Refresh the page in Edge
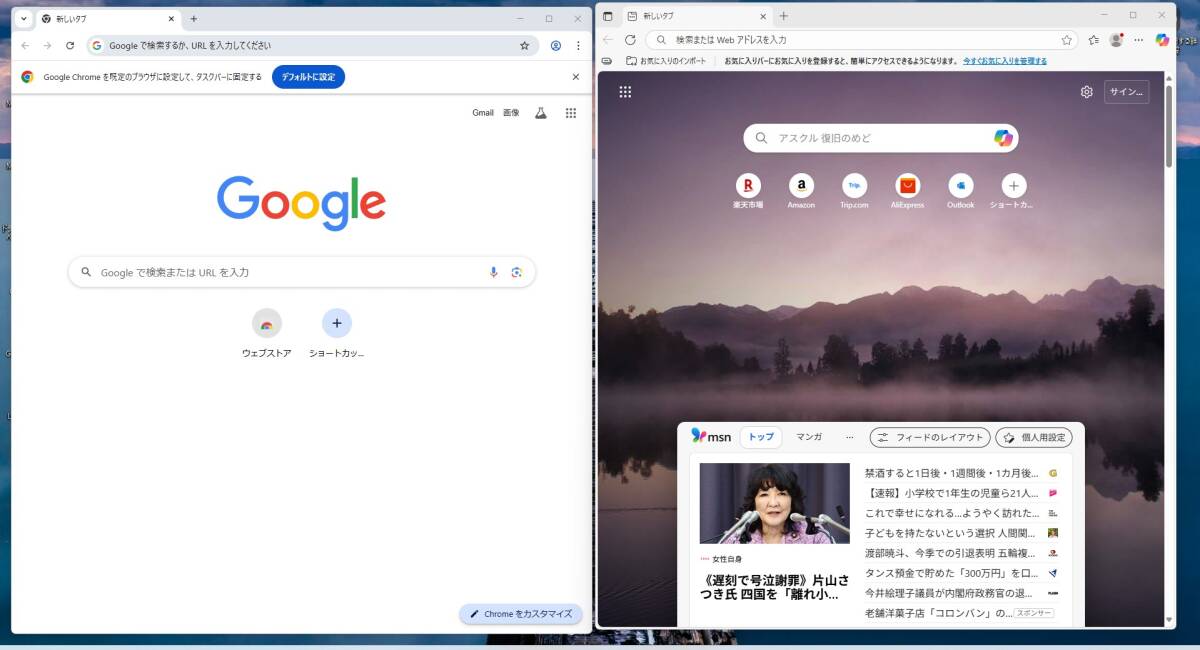Viewport: 1200px width, 650px height. [630, 40]
